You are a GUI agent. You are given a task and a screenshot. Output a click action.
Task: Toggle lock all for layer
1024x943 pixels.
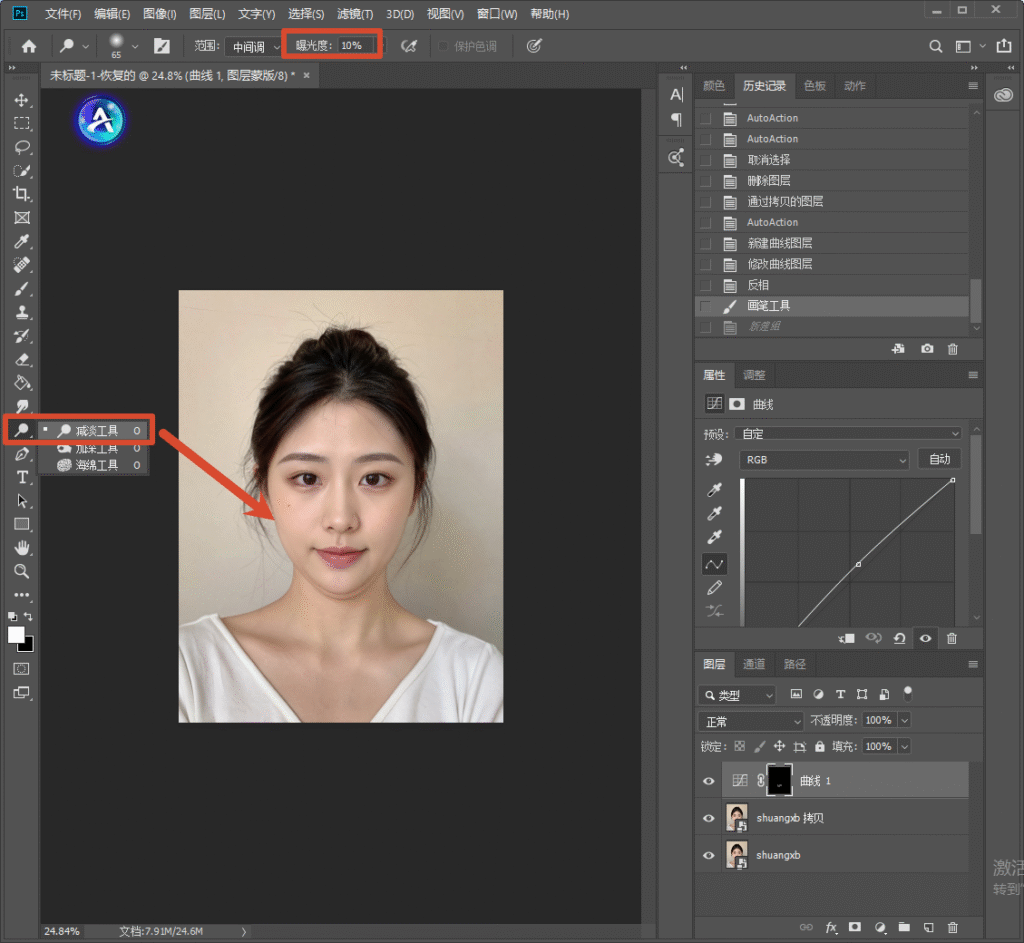[x=820, y=746]
